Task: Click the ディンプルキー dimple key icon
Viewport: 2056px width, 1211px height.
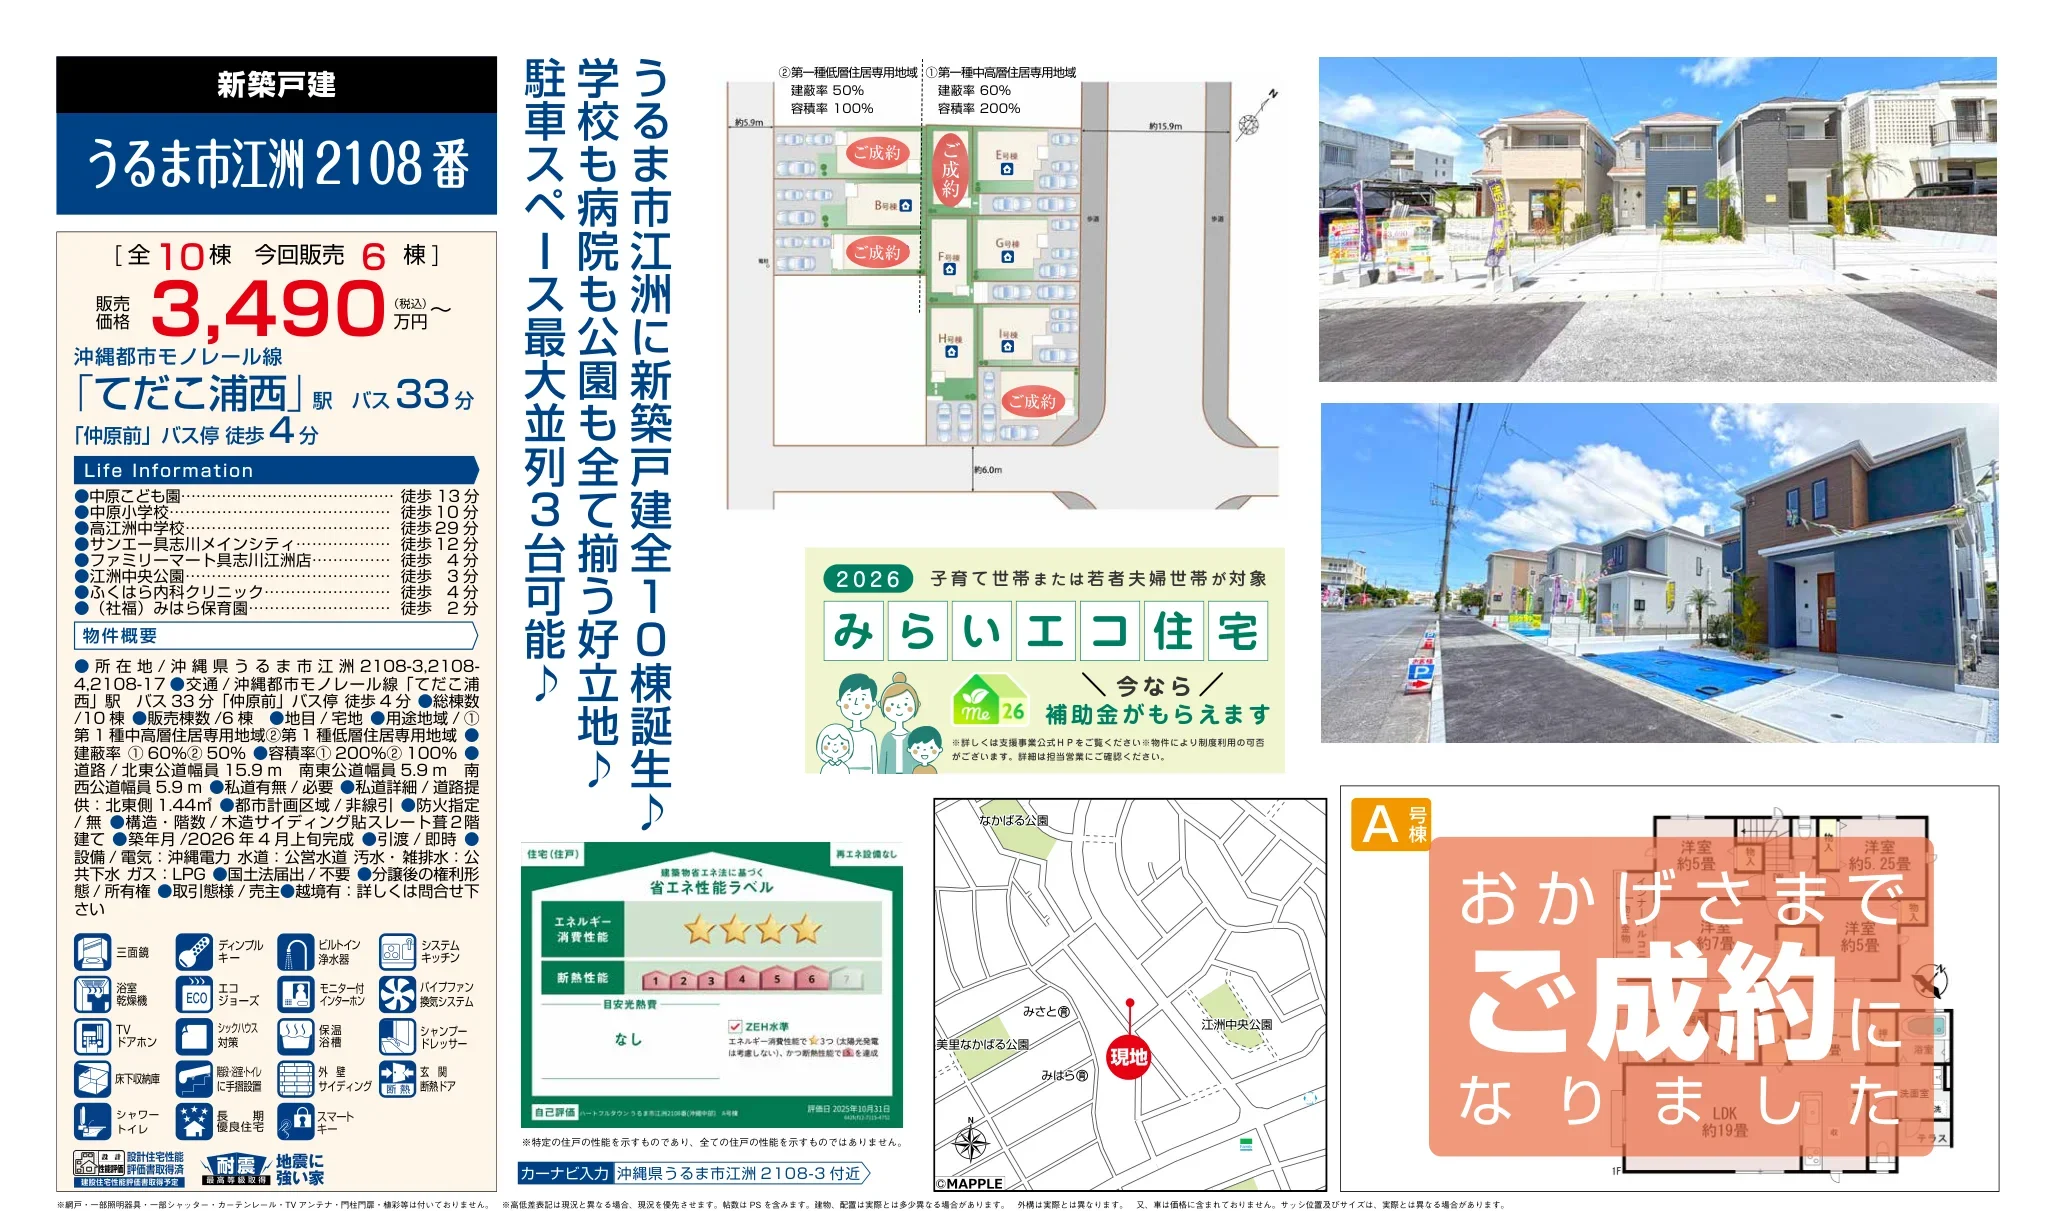Action: [x=194, y=952]
